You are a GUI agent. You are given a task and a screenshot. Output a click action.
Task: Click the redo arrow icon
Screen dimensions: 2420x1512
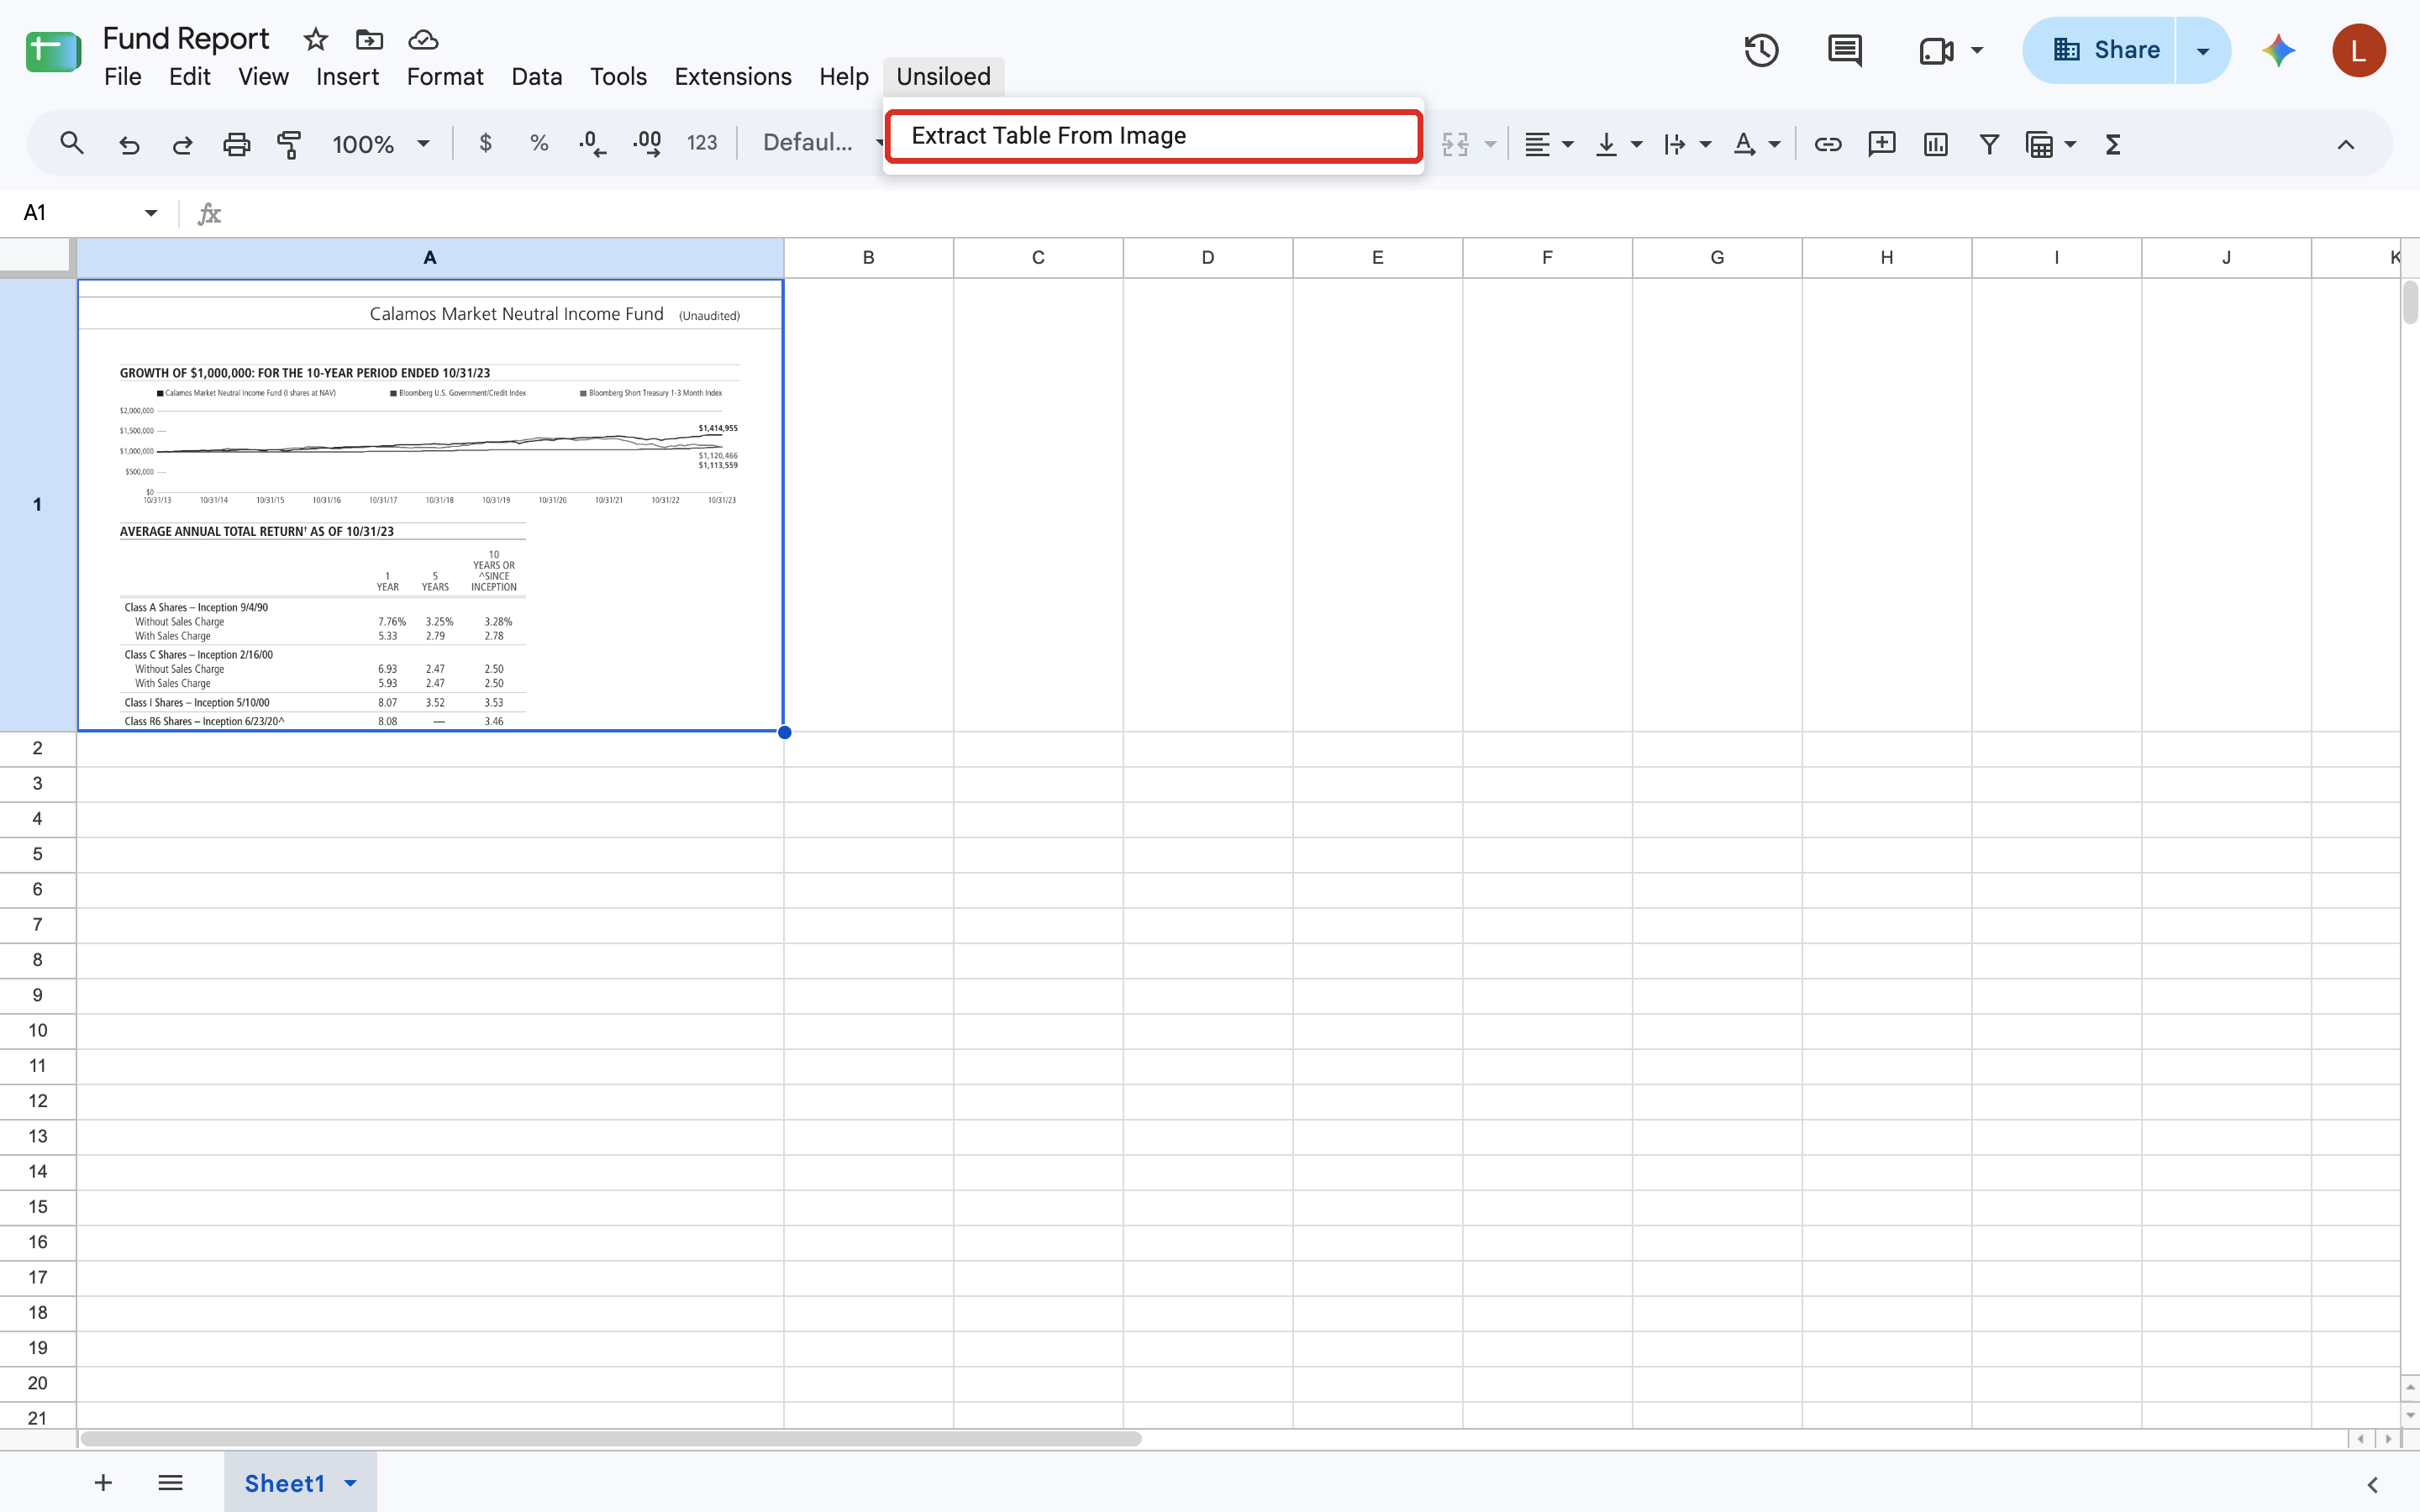click(x=182, y=144)
